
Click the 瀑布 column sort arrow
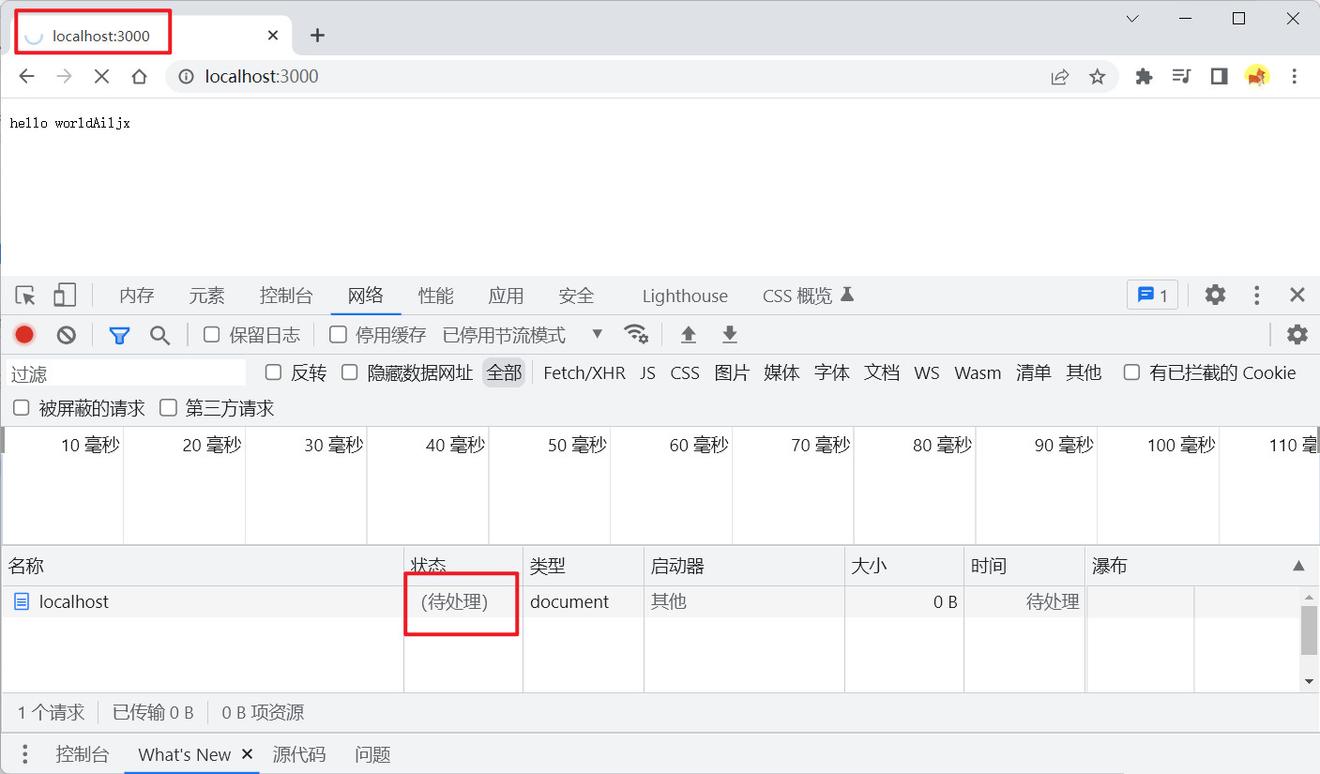click(1298, 566)
